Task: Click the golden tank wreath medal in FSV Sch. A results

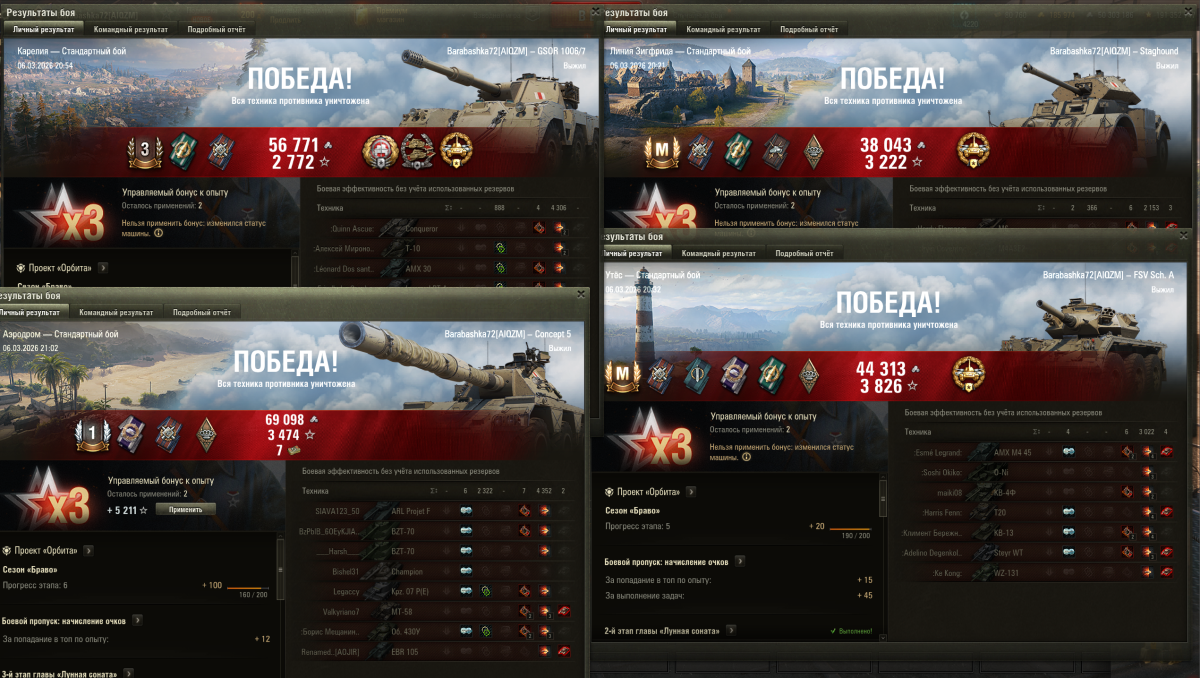Action: pyautogui.click(x=969, y=373)
